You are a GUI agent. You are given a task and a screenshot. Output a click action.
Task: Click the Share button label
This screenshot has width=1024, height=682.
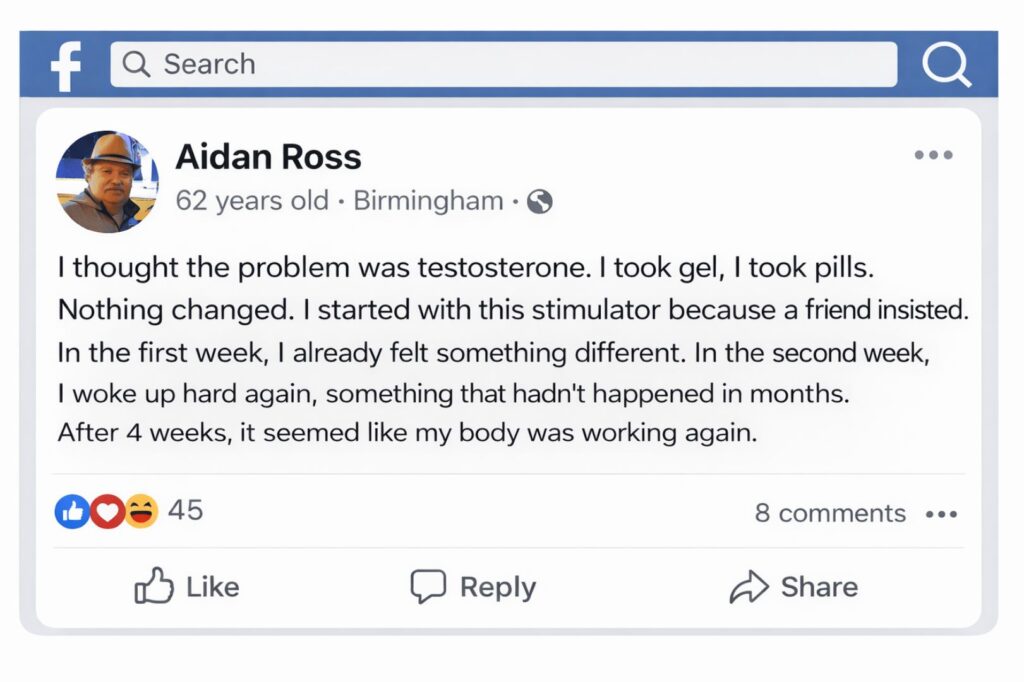tap(819, 587)
